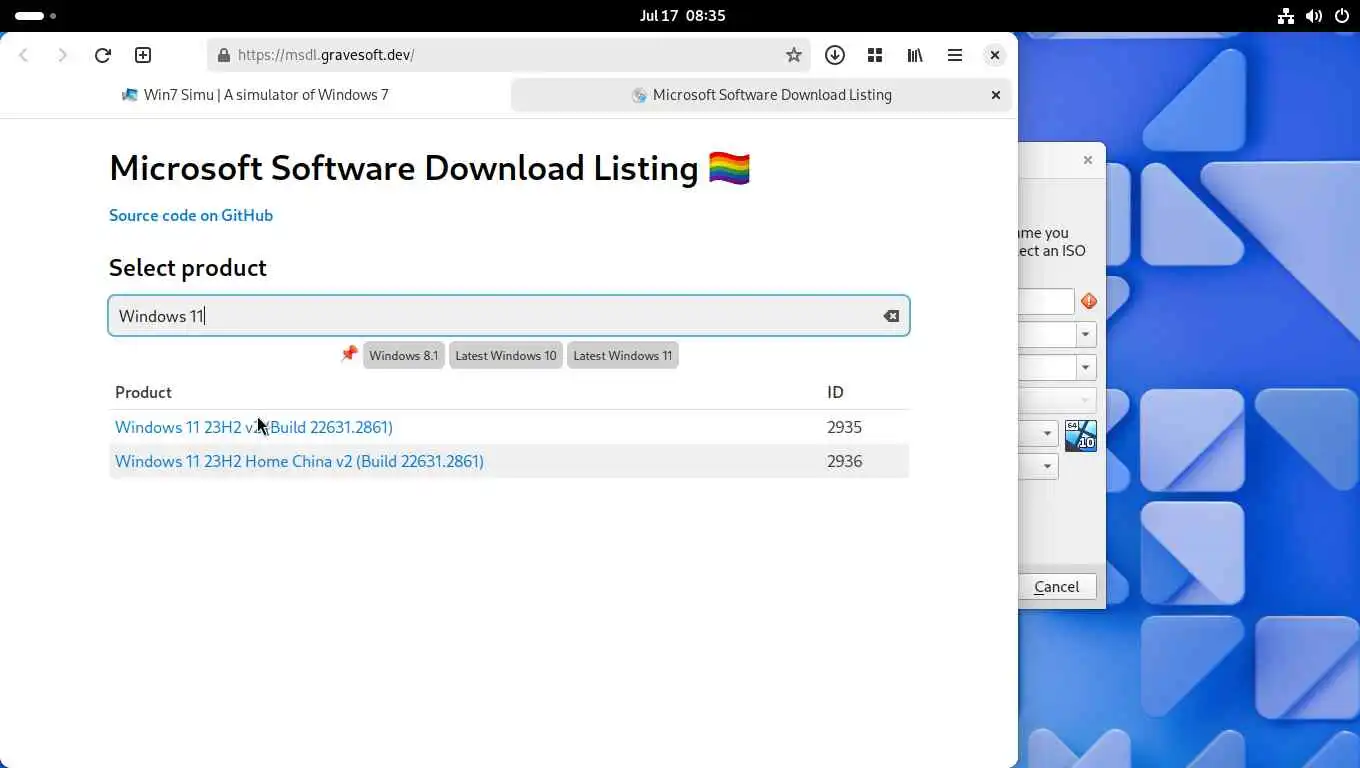Click the Windows 10 64-bit OS icon
1360x768 pixels.
1081,435
